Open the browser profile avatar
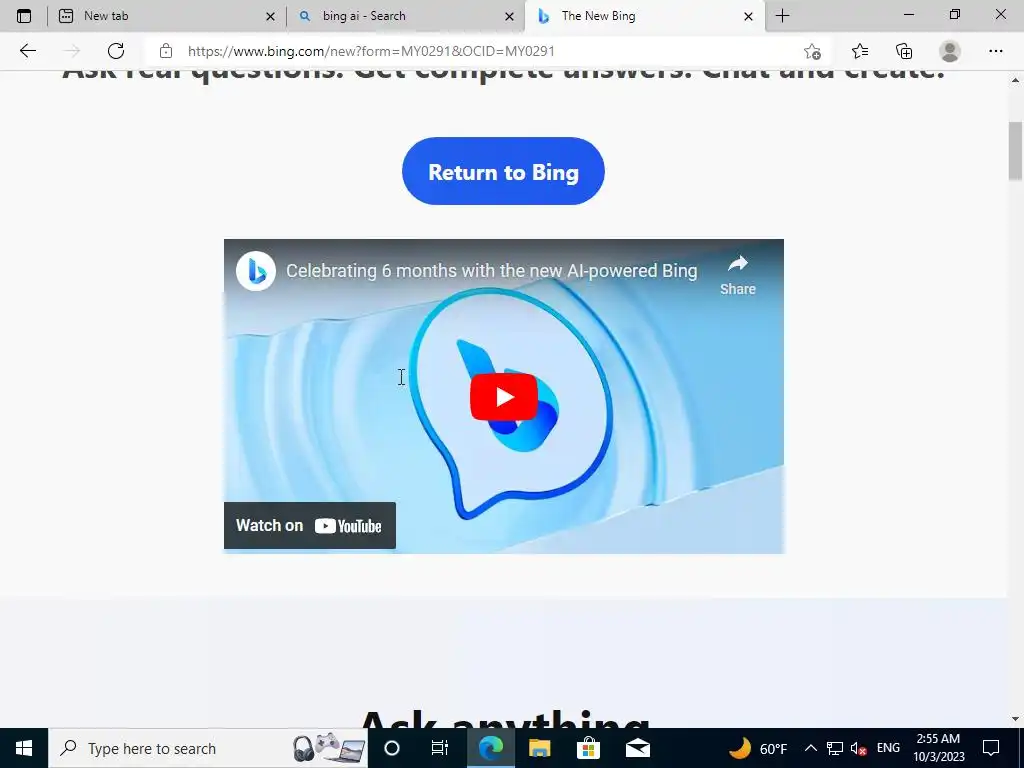1024x768 pixels. (950, 51)
